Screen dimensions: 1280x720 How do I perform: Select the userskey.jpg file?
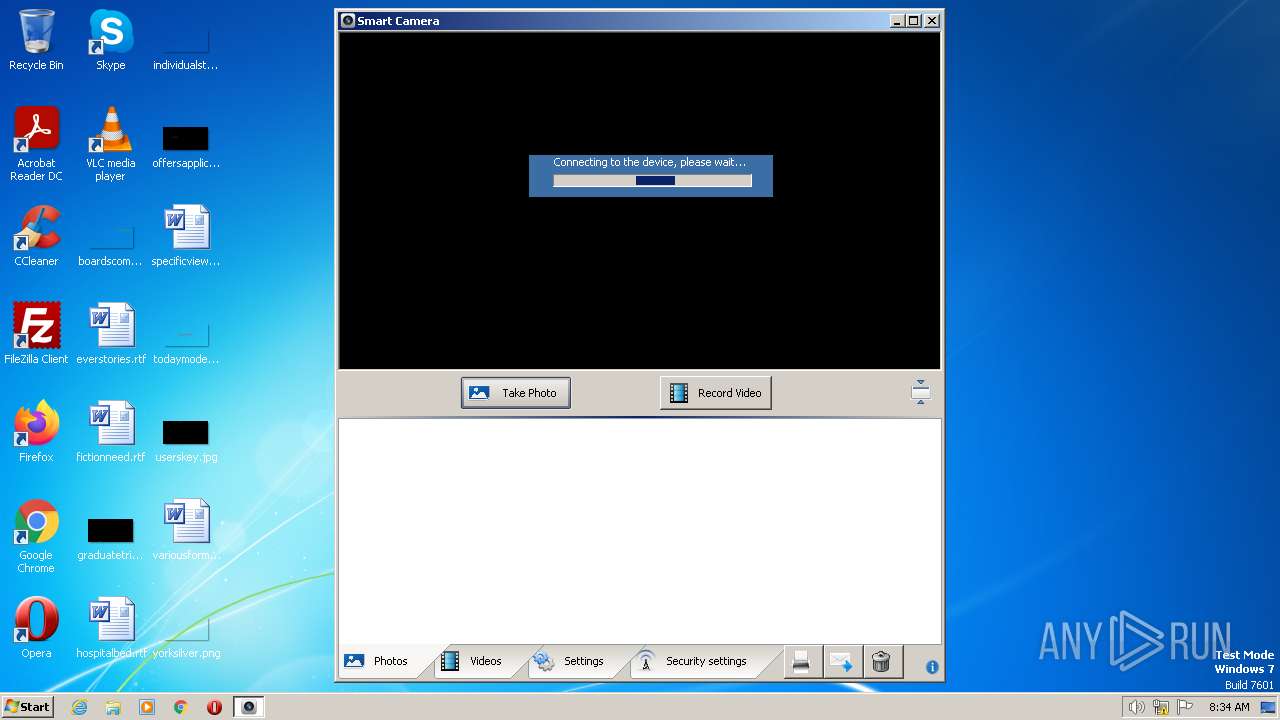click(x=186, y=438)
